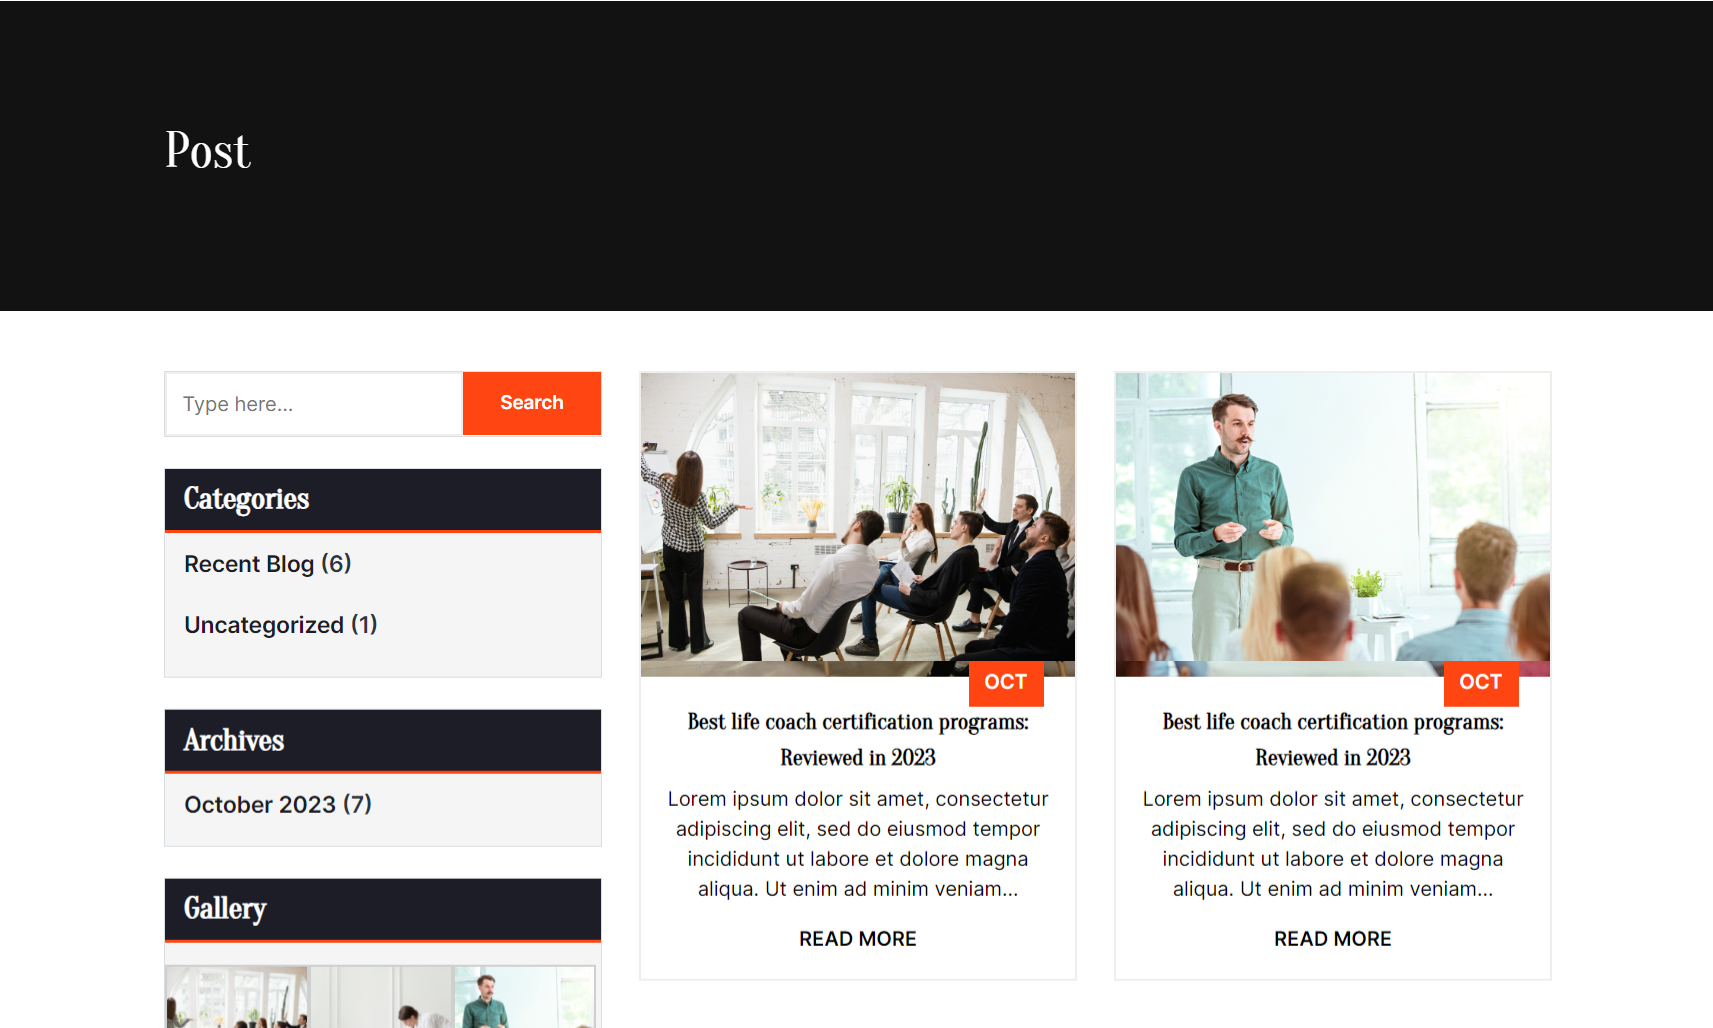Click the Gallery widget heading
This screenshot has width=1713, height=1028.
(225, 909)
